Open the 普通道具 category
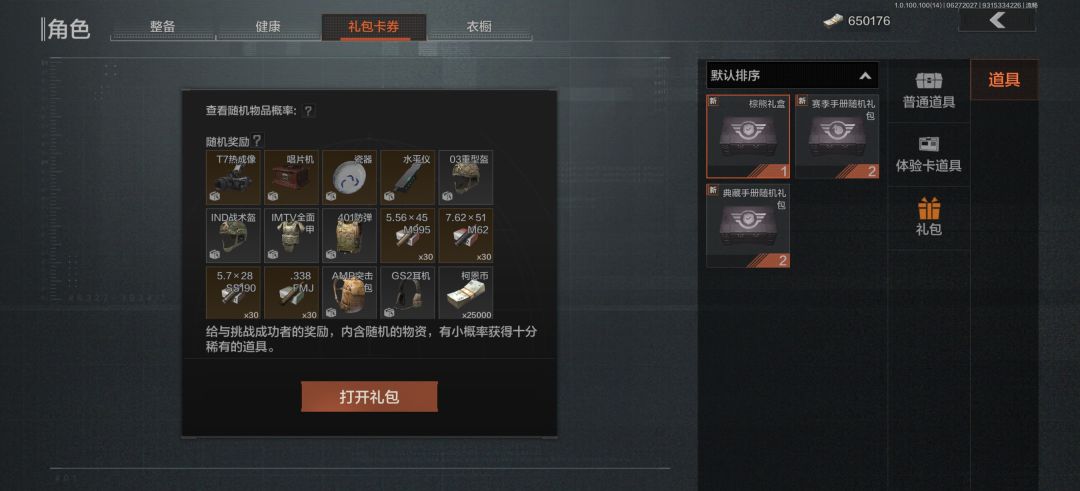1080x491 pixels. 928,91
